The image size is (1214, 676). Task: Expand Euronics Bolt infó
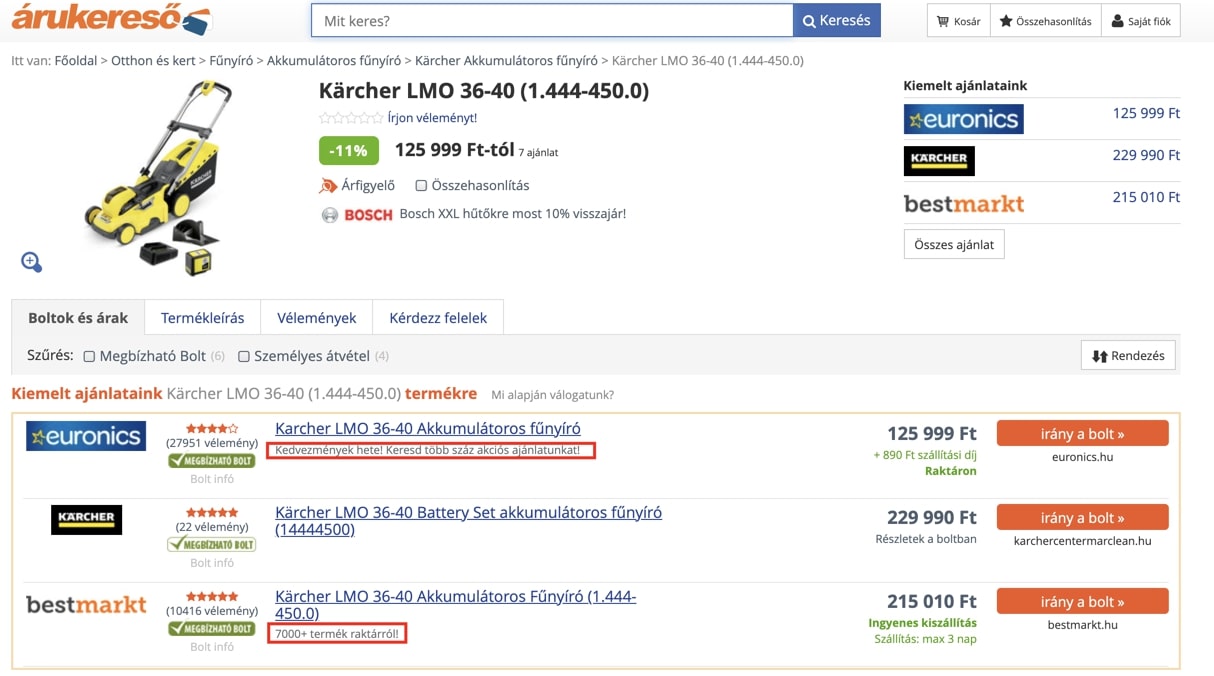tap(212, 479)
